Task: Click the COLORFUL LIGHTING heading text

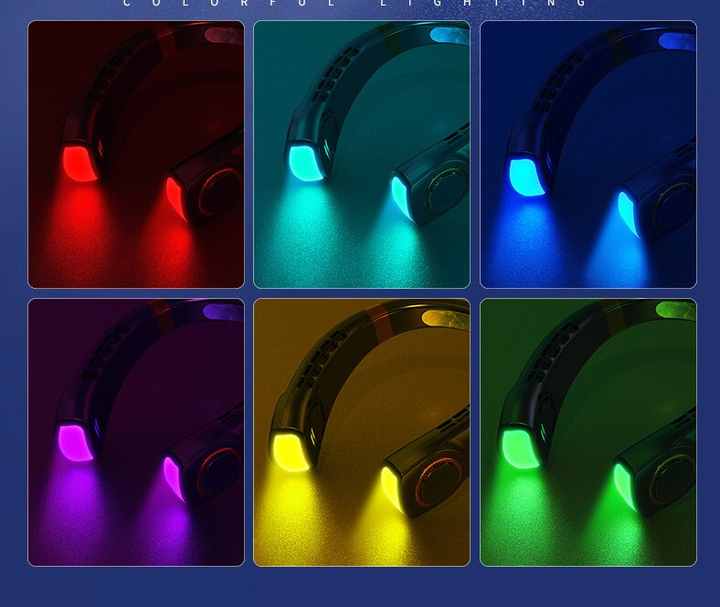Action: [355, 3]
